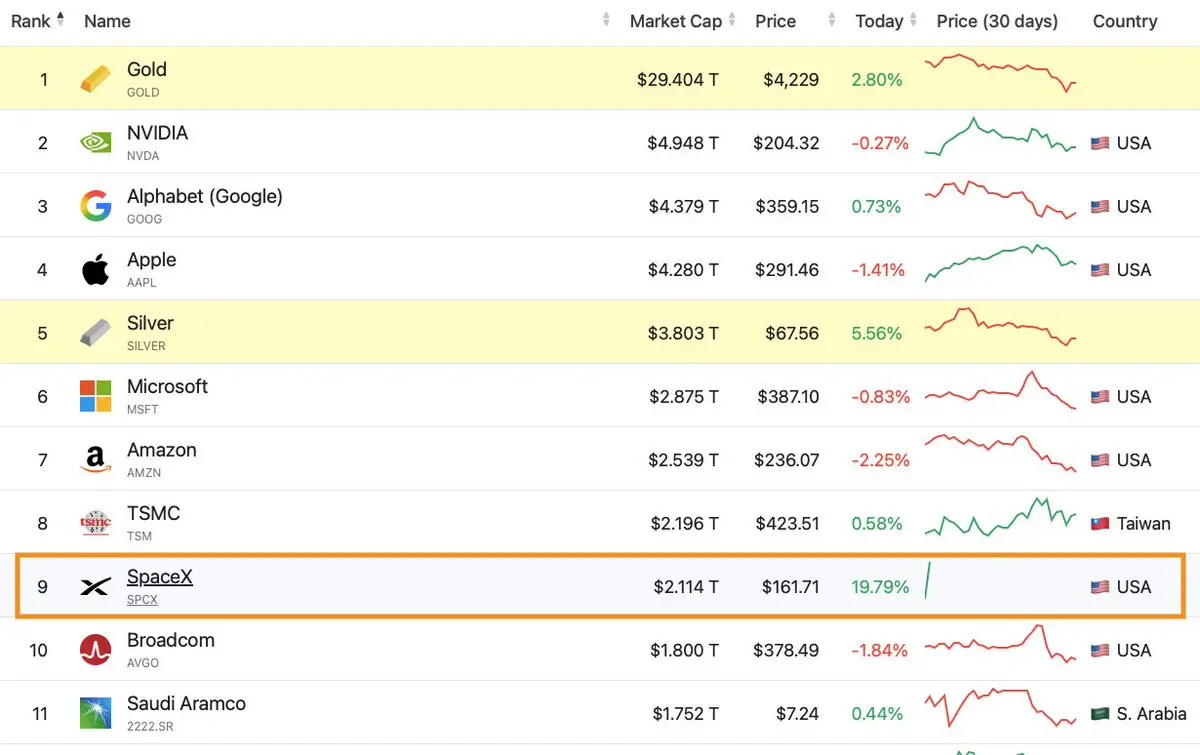Click the USA flag in SpaceX row
The image size is (1200, 755).
coord(1100,587)
